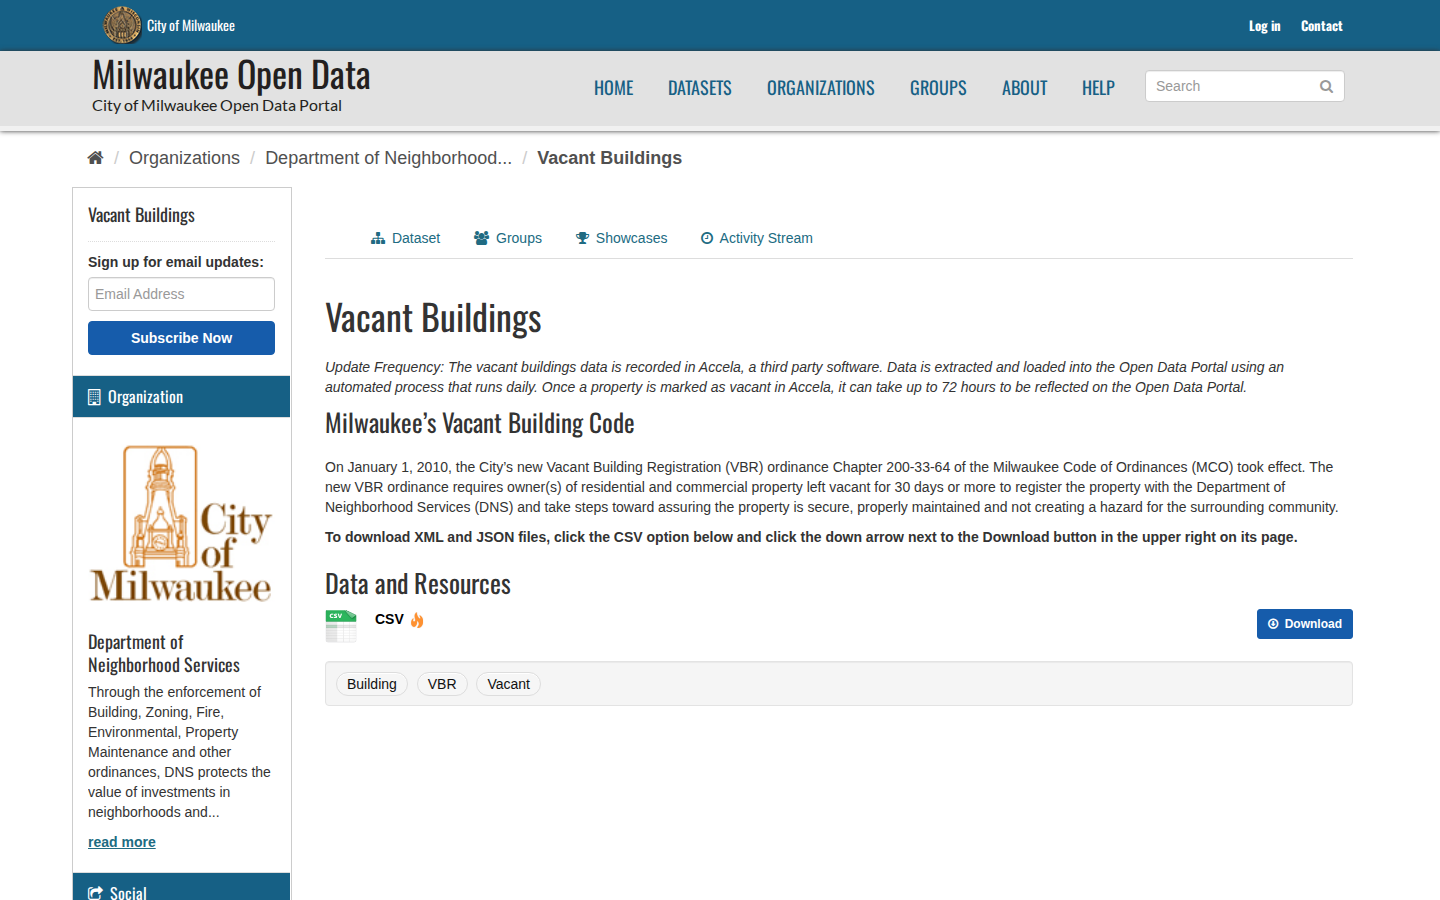The width and height of the screenshot is (1440, 900).
Task: Click the Organization sidebar header
Action: coord(181,397)
